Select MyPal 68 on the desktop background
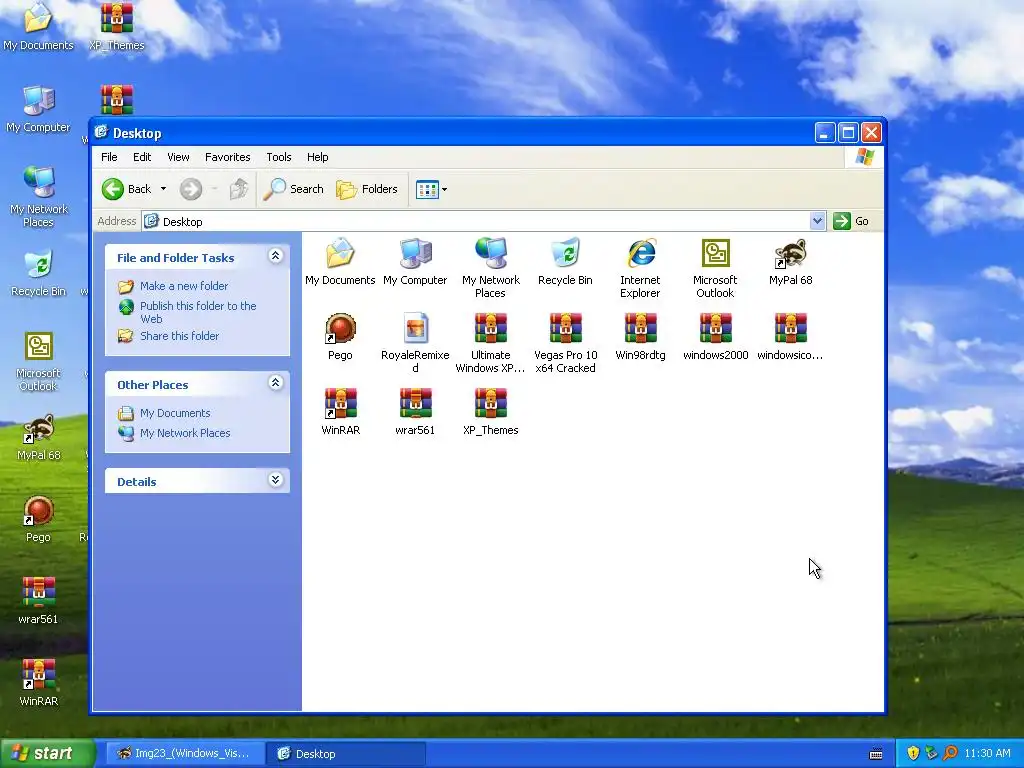Viewport: 1024px width, 768px height. (38, 437)
